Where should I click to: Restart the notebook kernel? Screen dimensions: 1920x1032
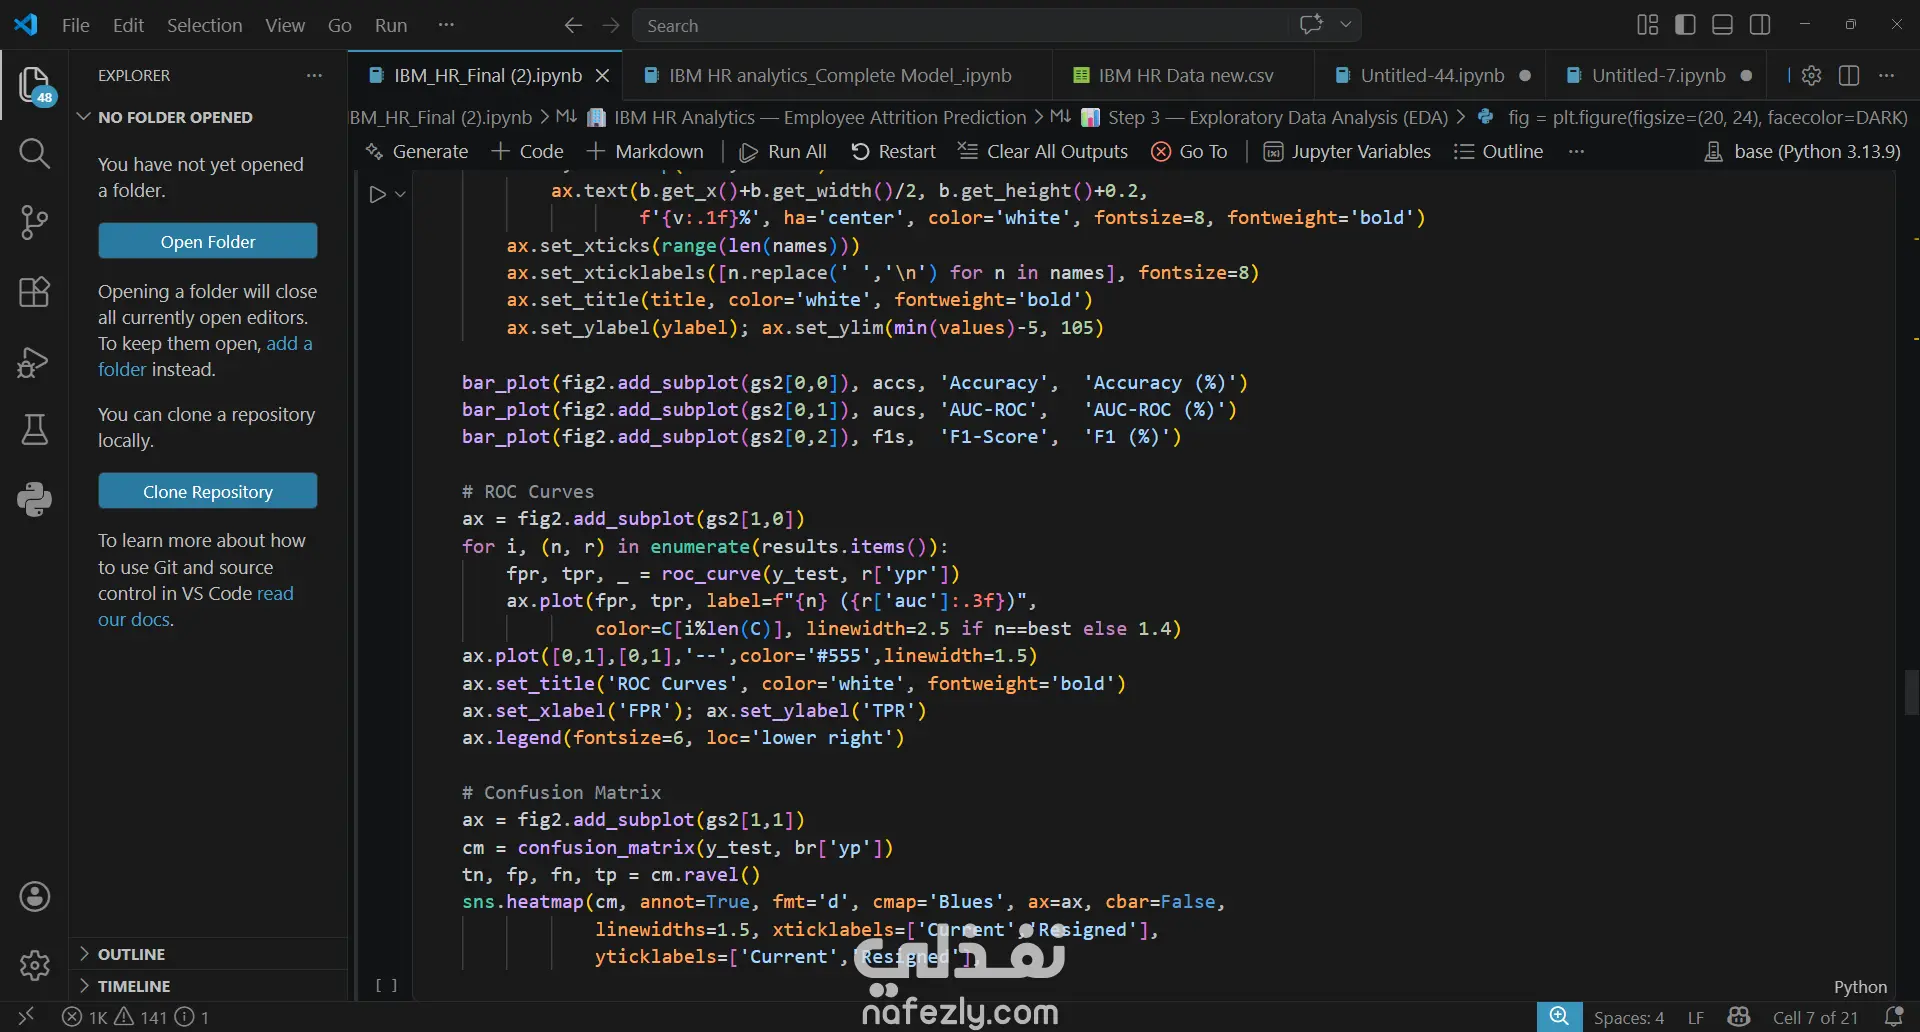tap(893, 151)
